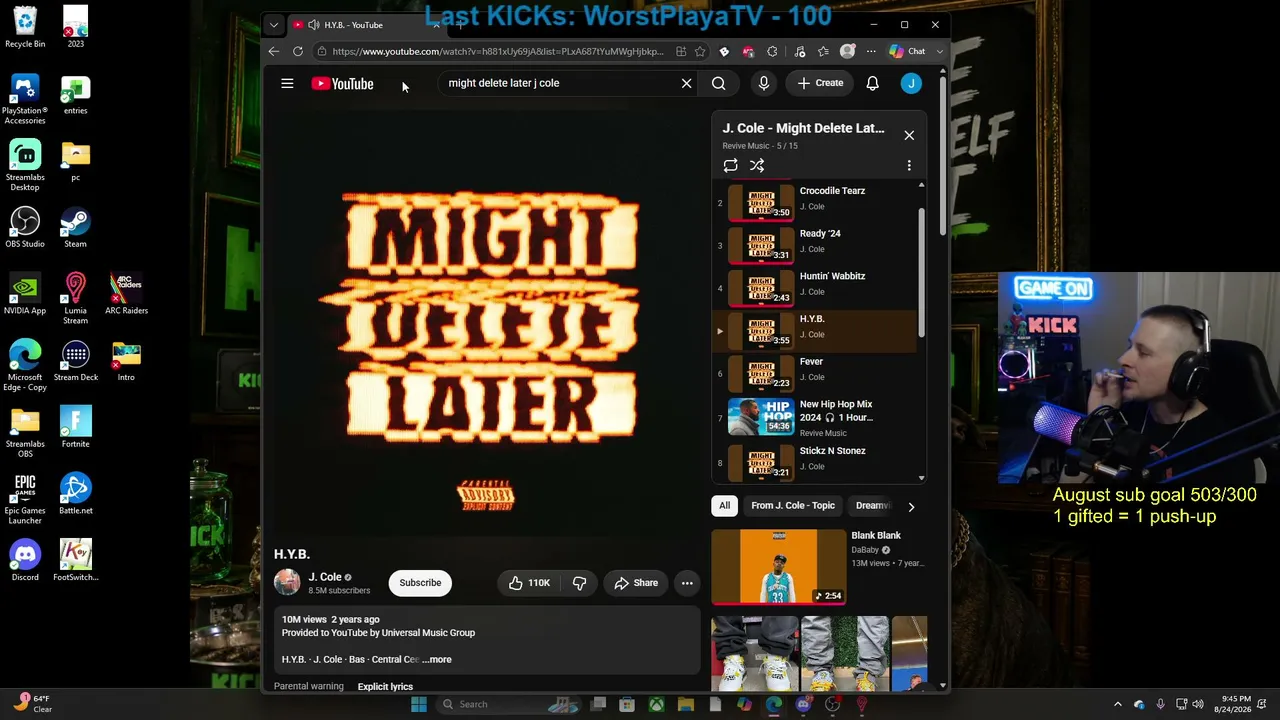Toggle playlist shuffle

coord(757,166)
